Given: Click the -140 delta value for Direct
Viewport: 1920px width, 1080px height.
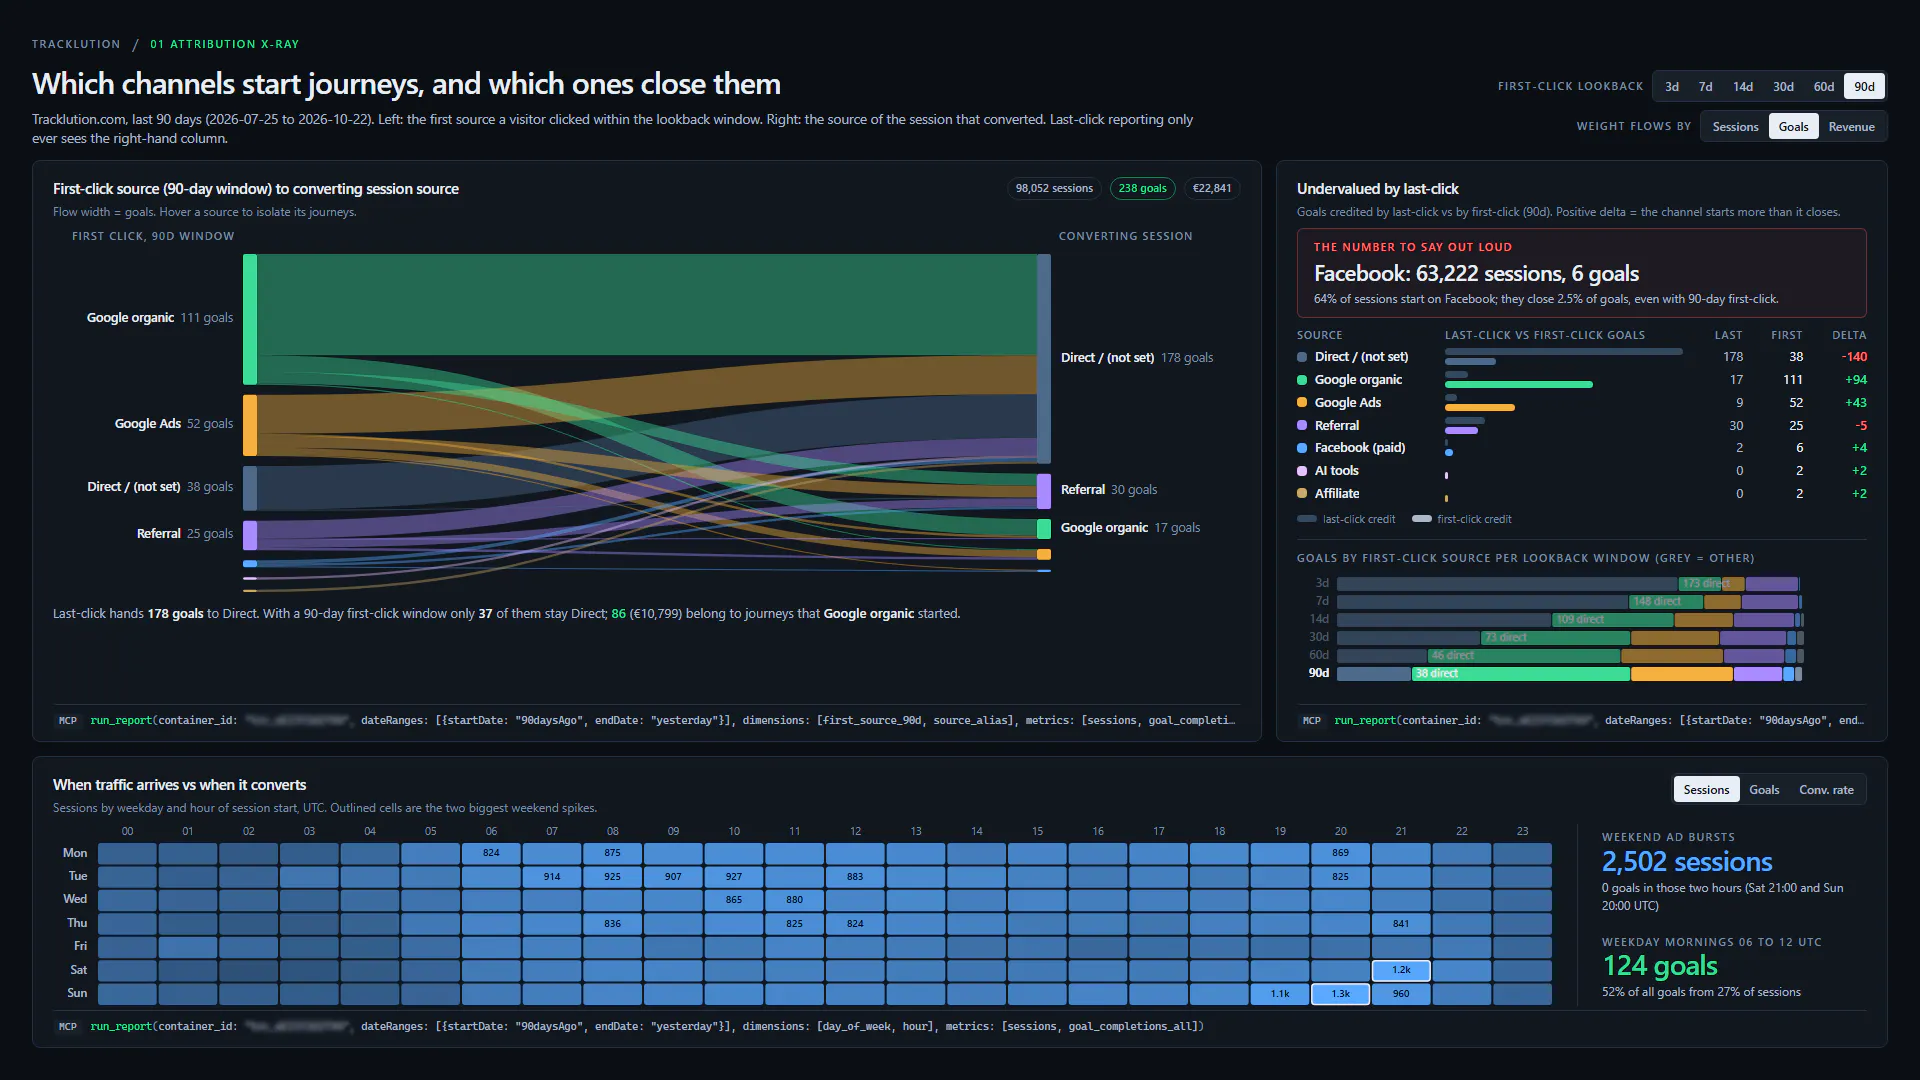Looking at the screenshot, I should point(1854,357).
